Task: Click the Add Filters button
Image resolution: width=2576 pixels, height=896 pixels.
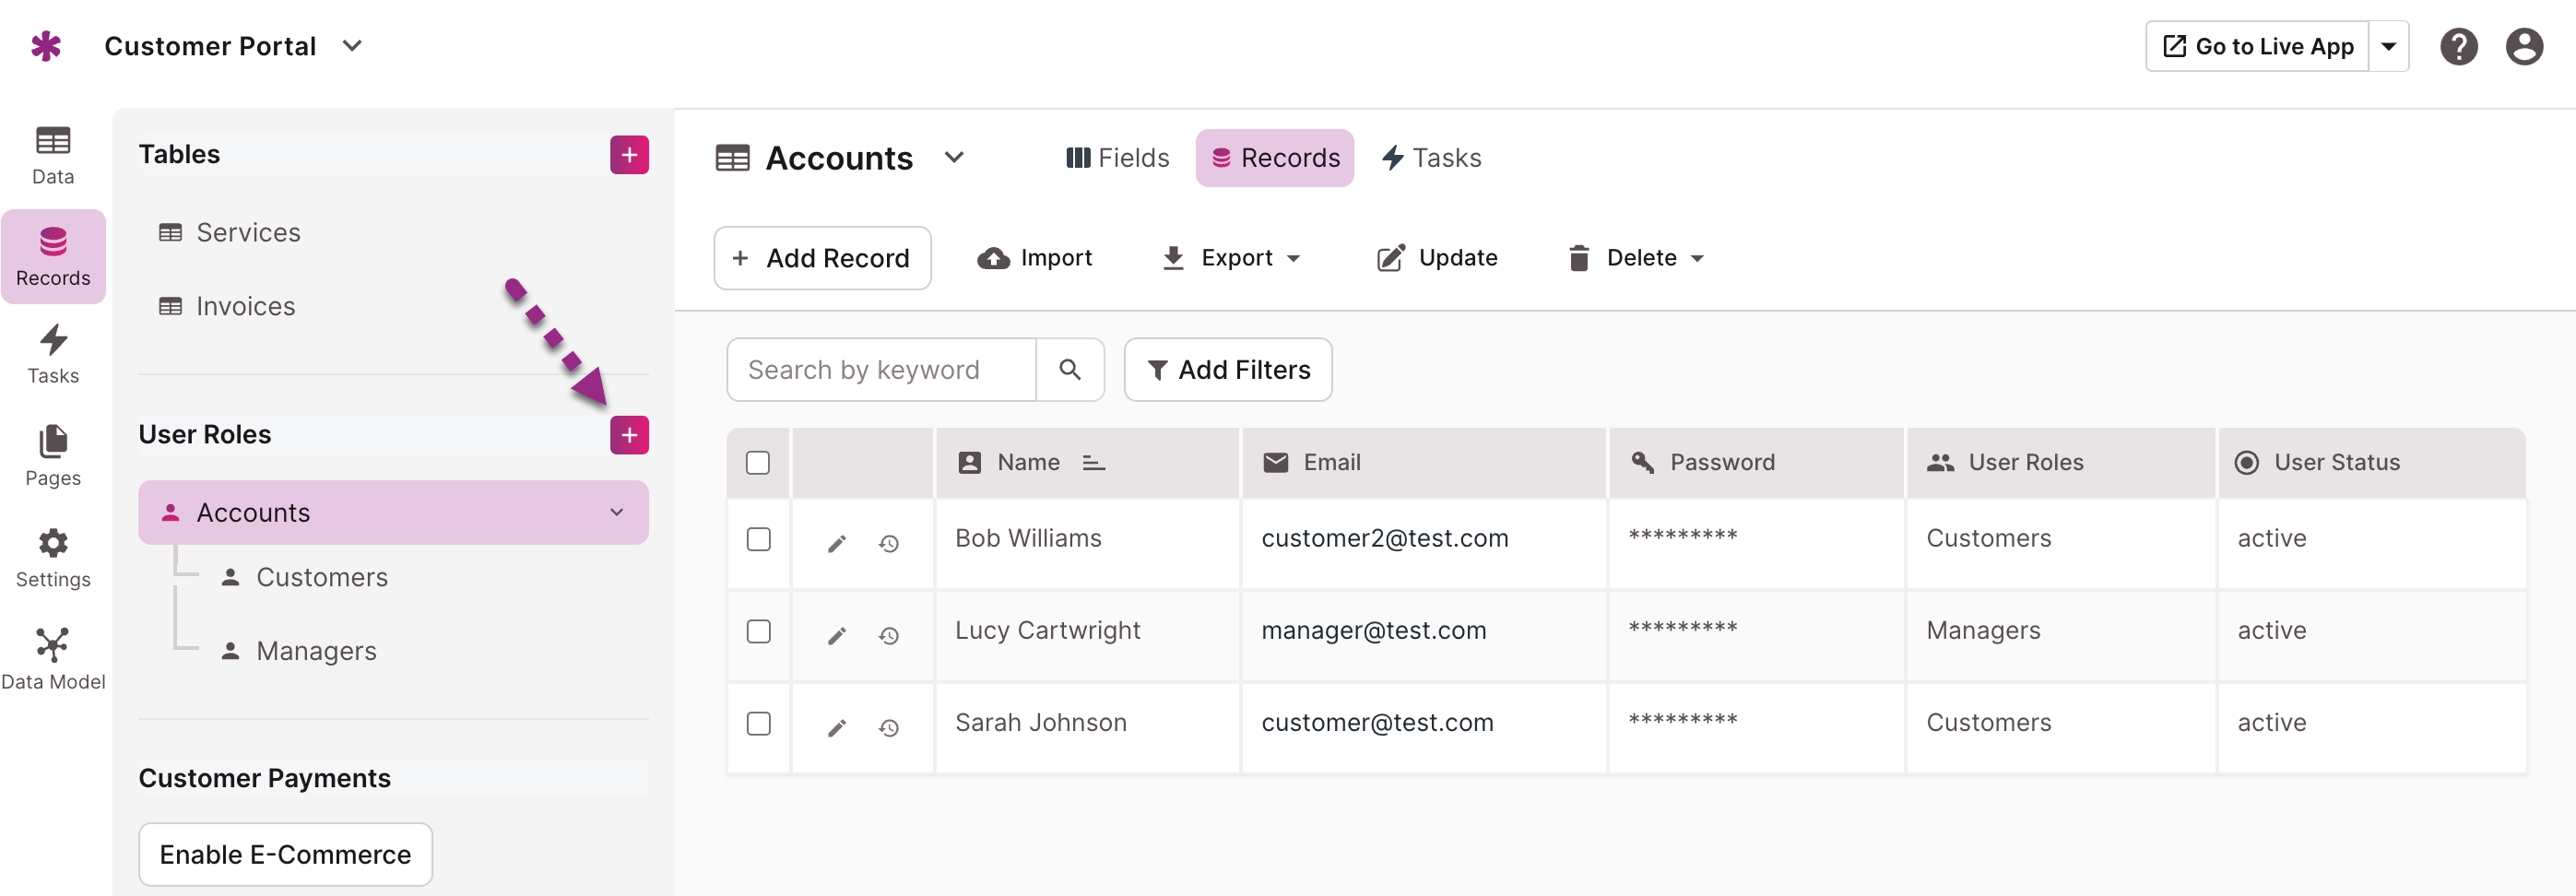Action: [1228, 370]
